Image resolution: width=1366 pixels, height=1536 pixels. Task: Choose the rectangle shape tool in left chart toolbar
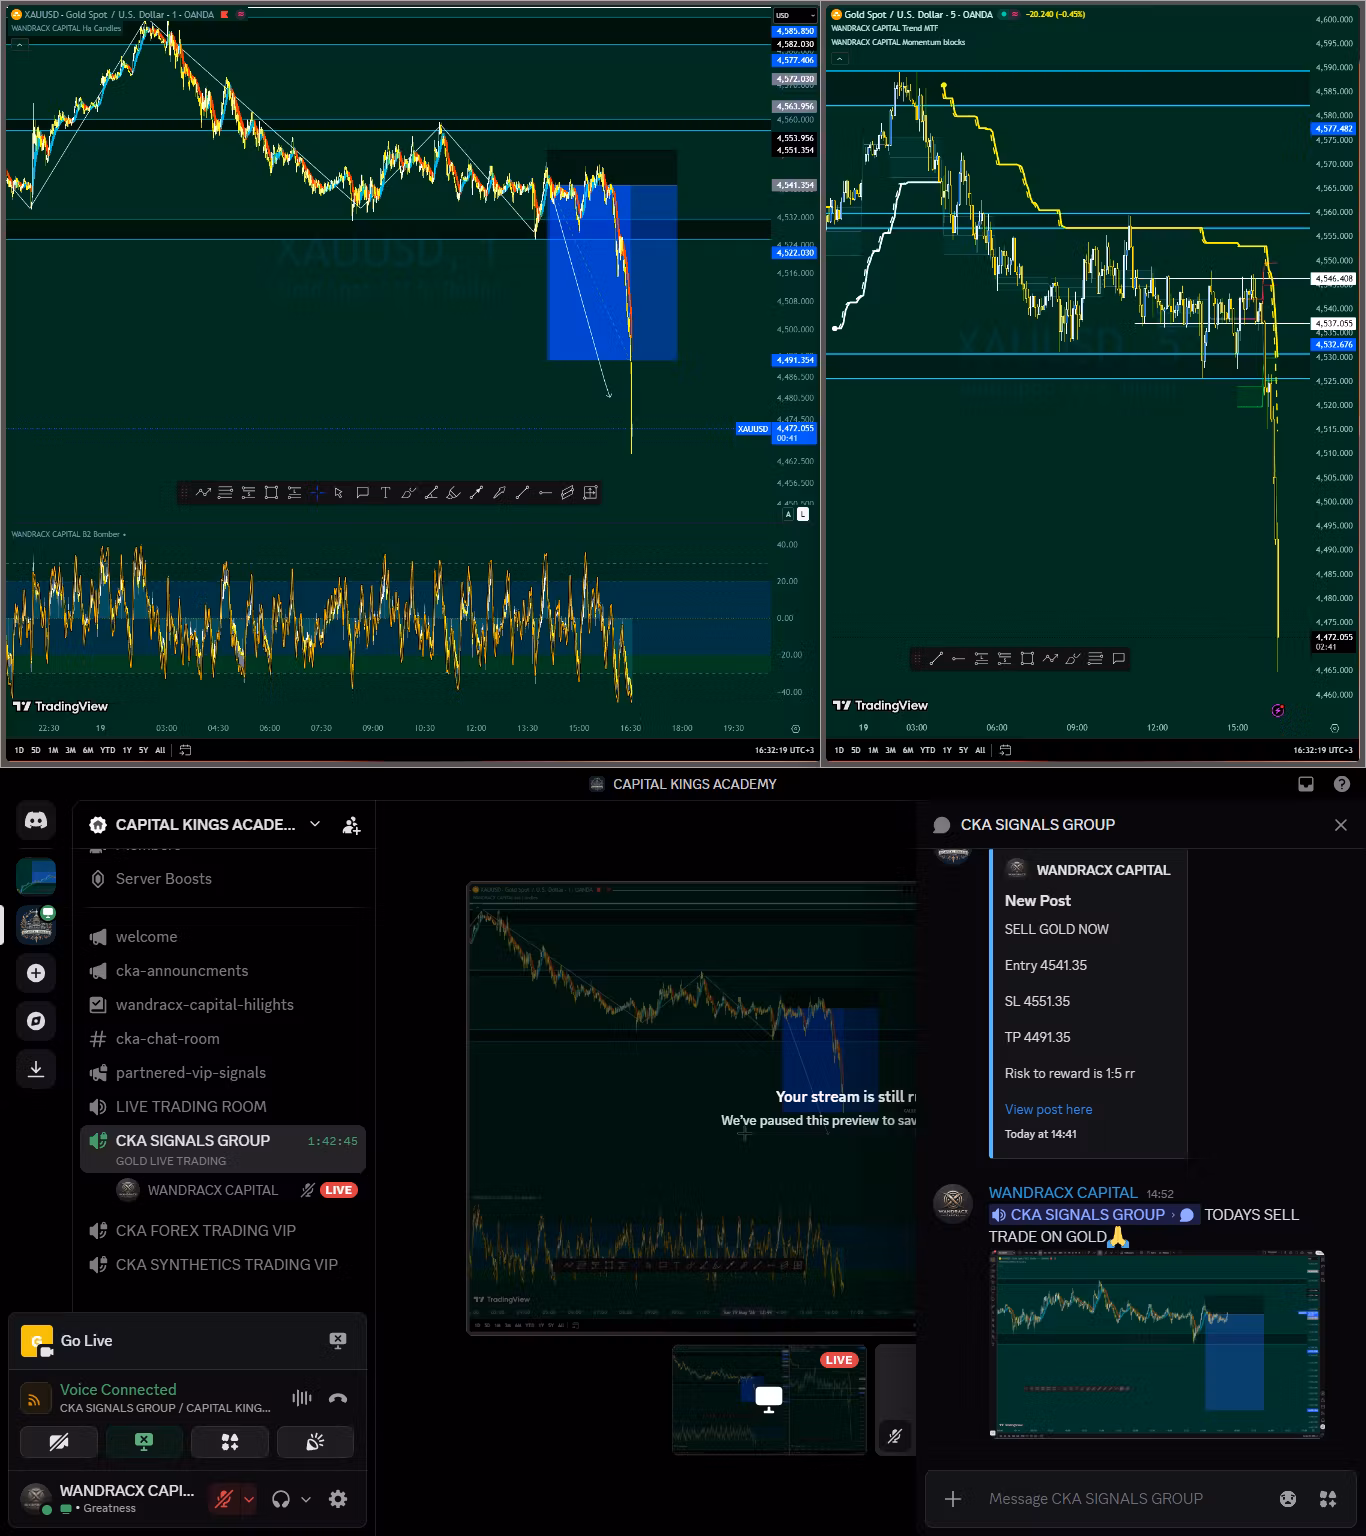[271, 492]
